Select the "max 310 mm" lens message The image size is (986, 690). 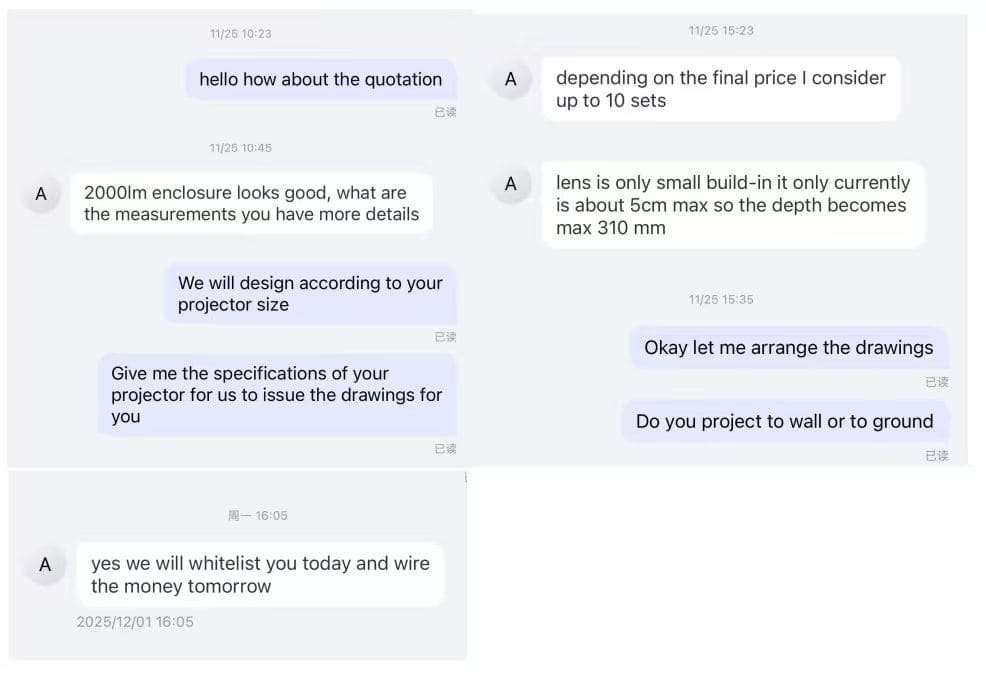(x=732, y=205)
